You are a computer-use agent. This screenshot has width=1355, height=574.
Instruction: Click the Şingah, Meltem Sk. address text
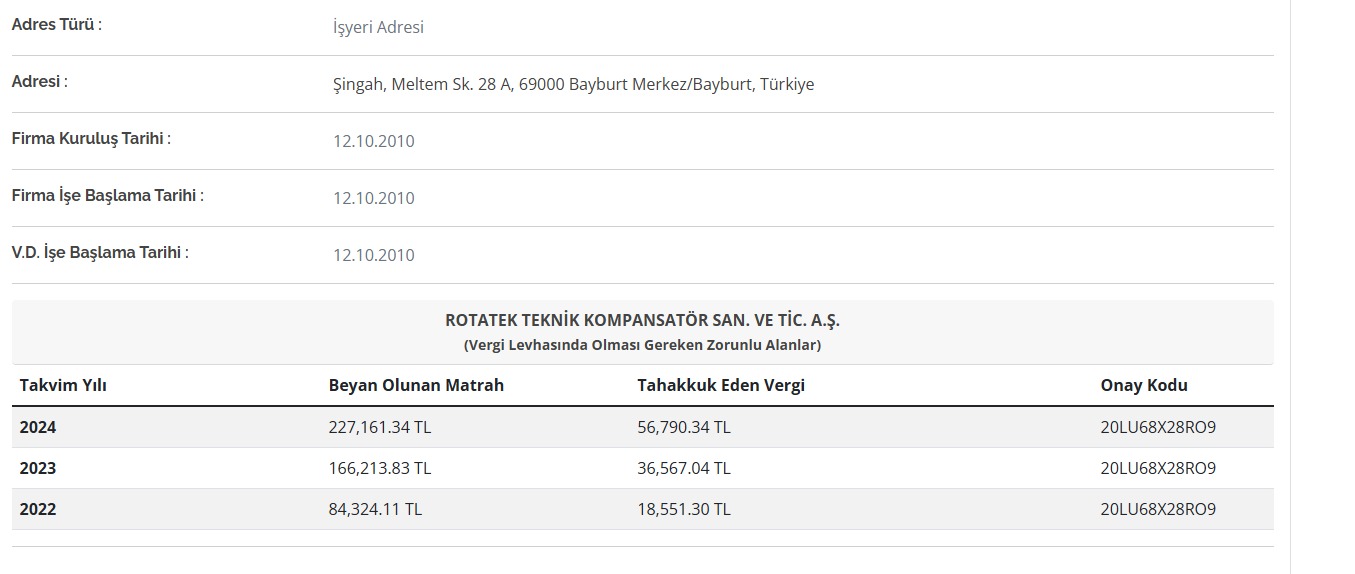pyautogui.click(x=573, y=84)
